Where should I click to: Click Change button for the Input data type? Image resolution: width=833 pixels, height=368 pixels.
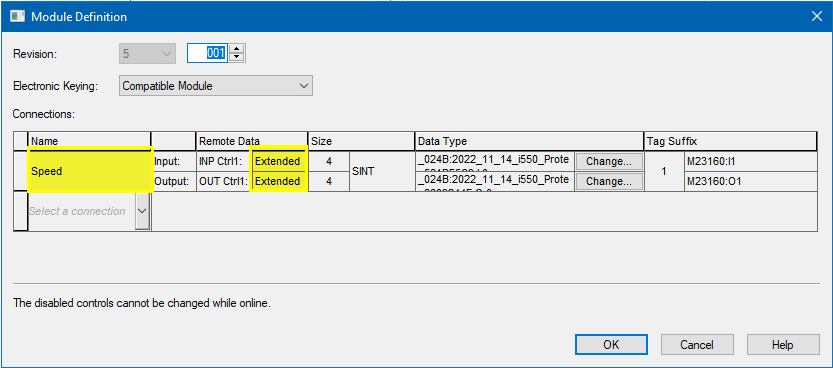click(x=609, y=161)
